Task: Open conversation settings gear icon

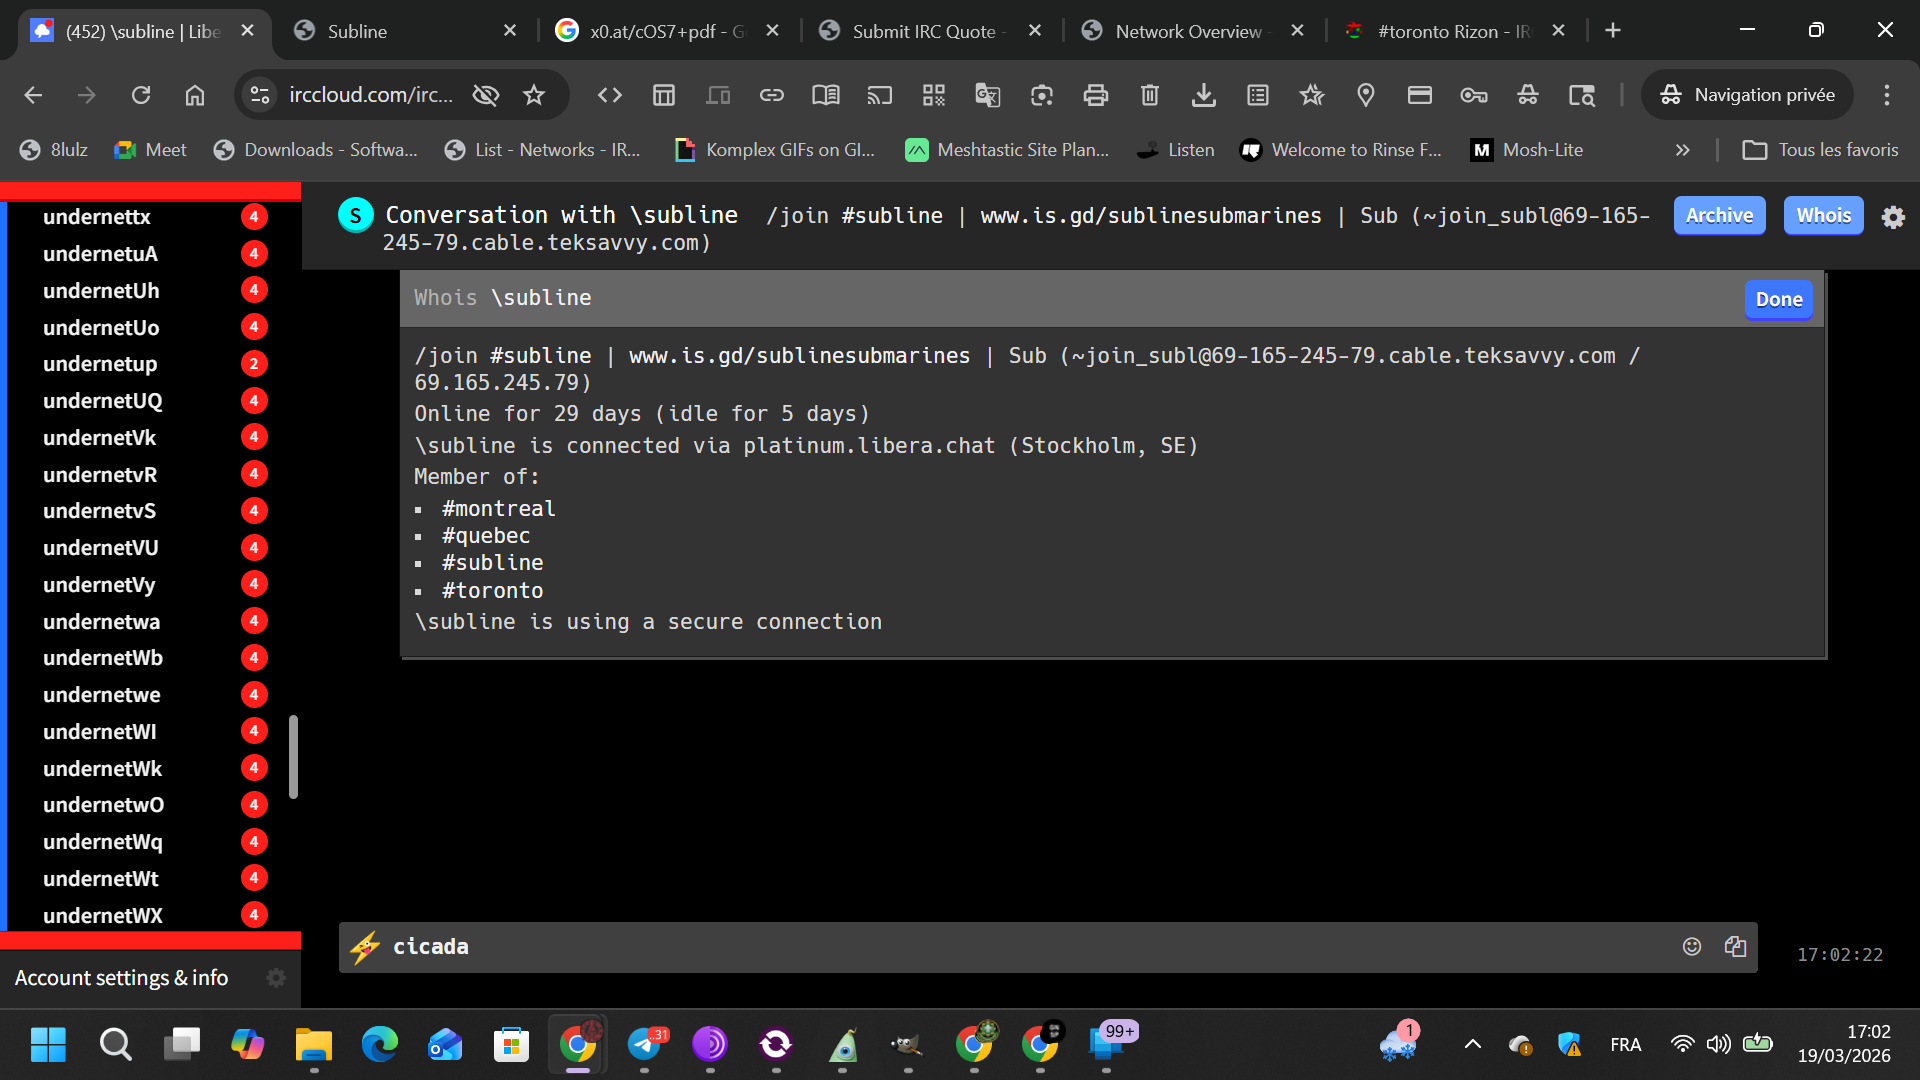Action: pyautogui.click(x=1893, y=216)
